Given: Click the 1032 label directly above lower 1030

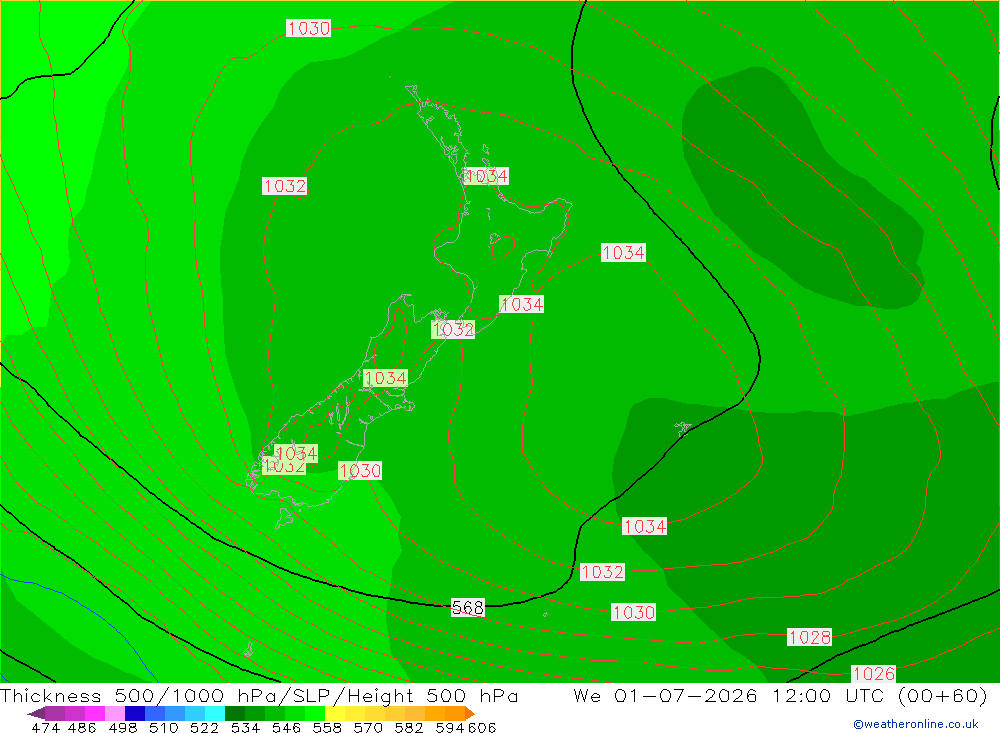Looking at the screenshot, I should pos(602,572).
